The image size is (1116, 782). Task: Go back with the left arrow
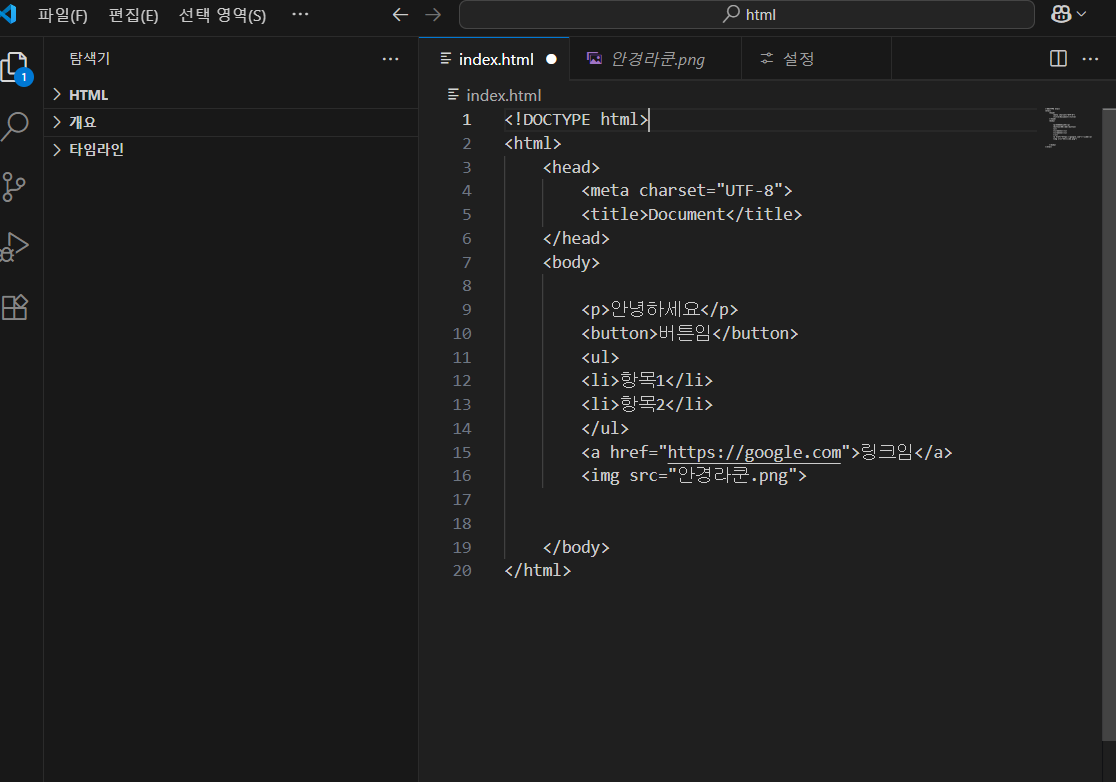[x=401, y=14]
